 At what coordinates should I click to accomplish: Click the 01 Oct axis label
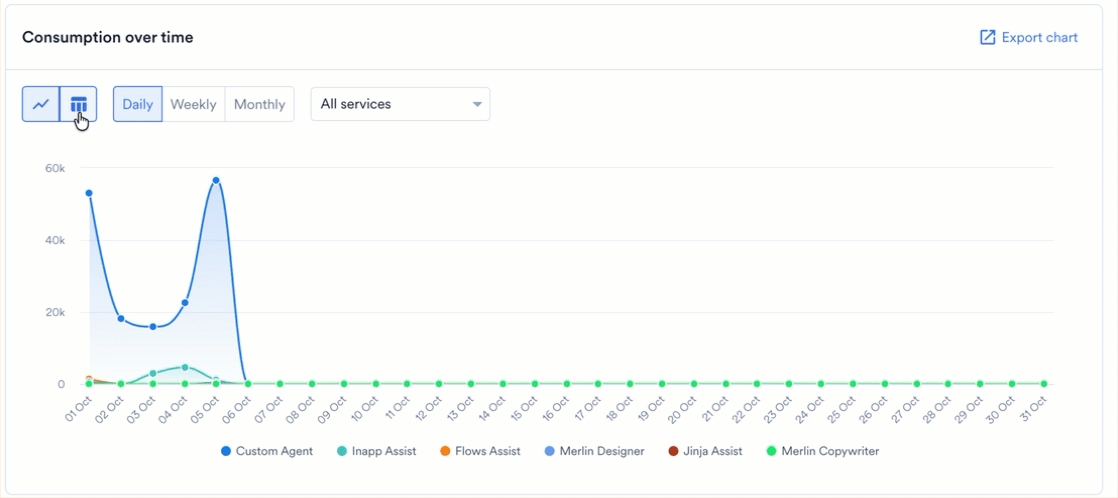(x=79, y=409)
